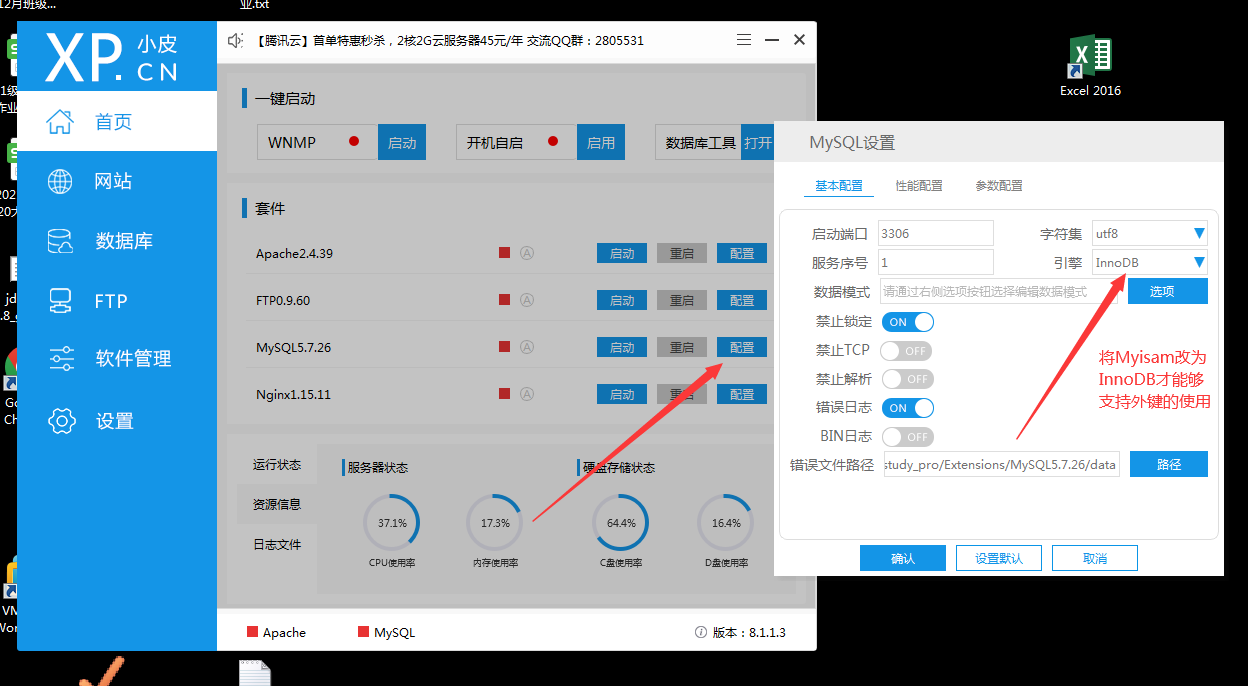Click 确认 in MySQL设置 dialog
Screen dimensions: 1248x686
tap(903, 558)
